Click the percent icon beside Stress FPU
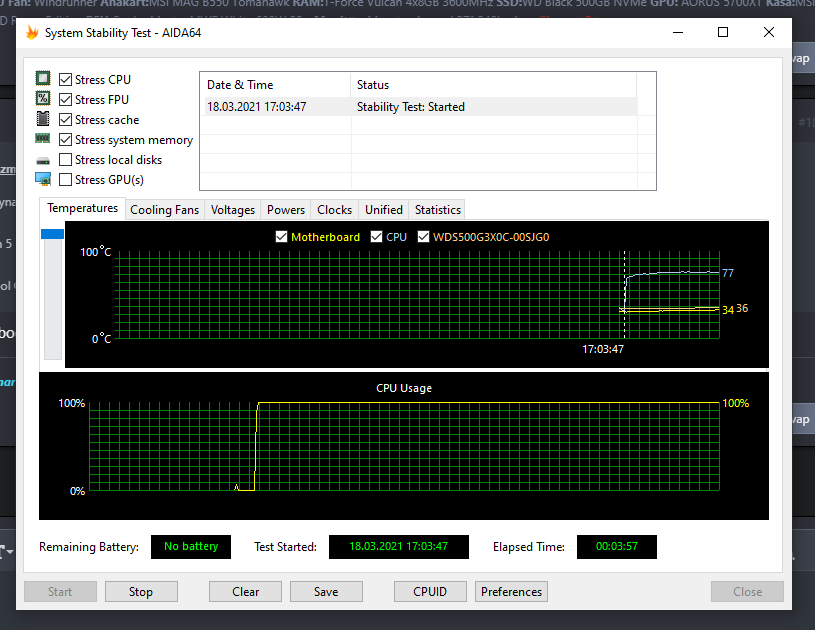 (x=43, y=98)
